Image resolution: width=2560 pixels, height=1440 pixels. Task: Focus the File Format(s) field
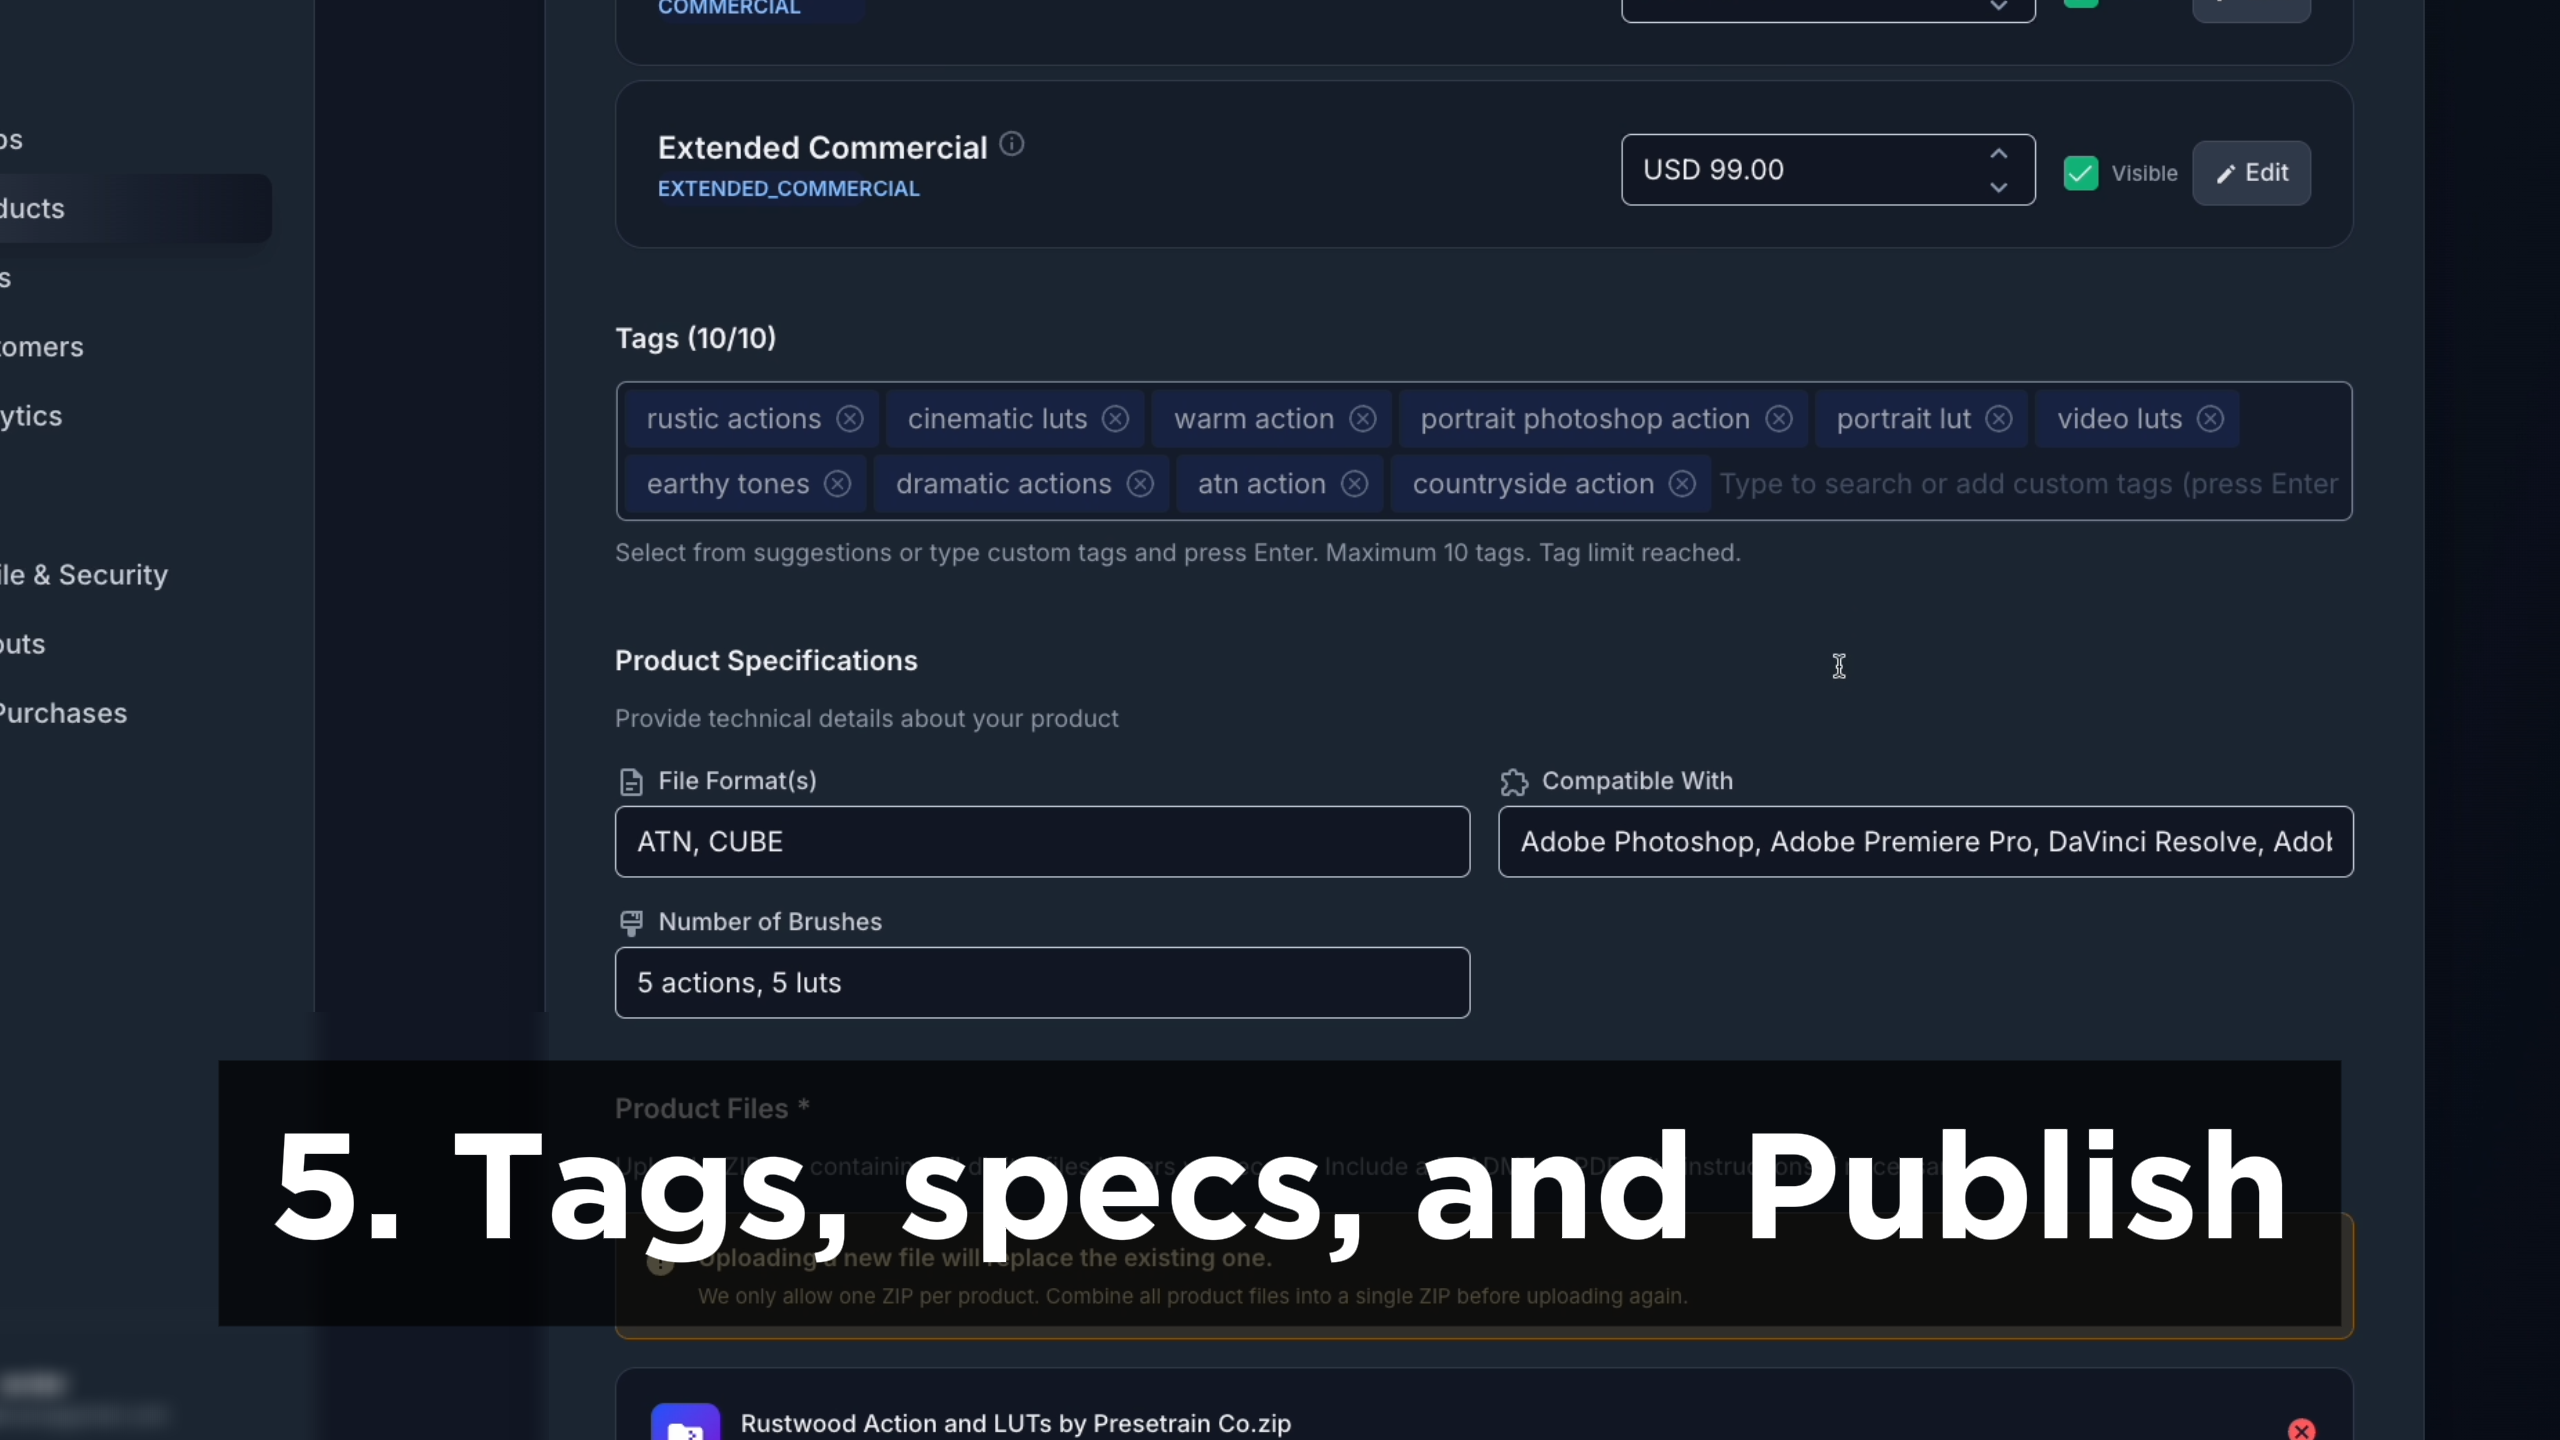pyautogui.click(x=1042, y=842)
